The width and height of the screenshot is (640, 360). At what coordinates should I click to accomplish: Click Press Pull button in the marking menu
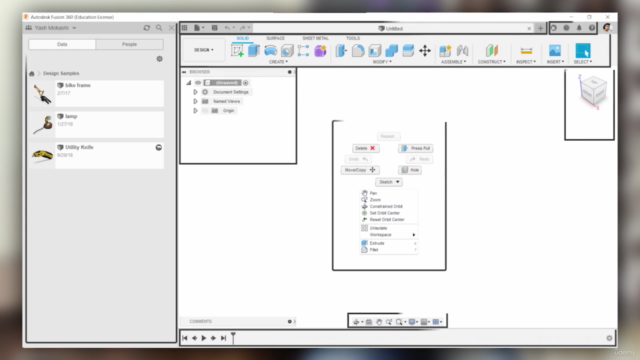(416, 148)
